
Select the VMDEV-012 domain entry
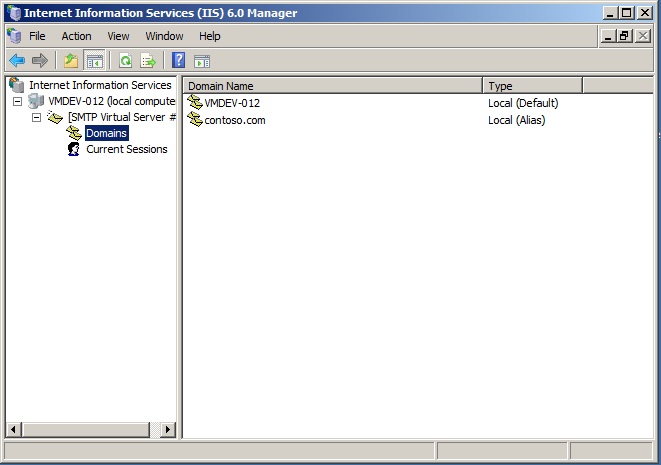pyautogui.click(x=232, y=103)
